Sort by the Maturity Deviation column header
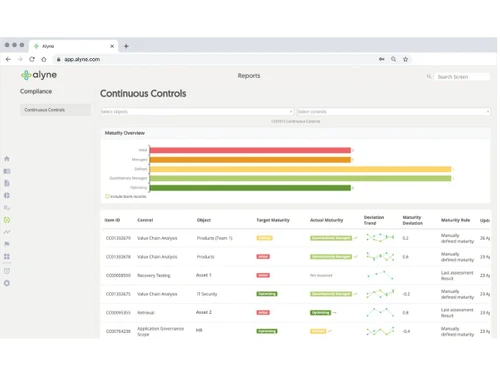Screen dimensions: 500x375 pyautogui.click(x=412, y=220)
